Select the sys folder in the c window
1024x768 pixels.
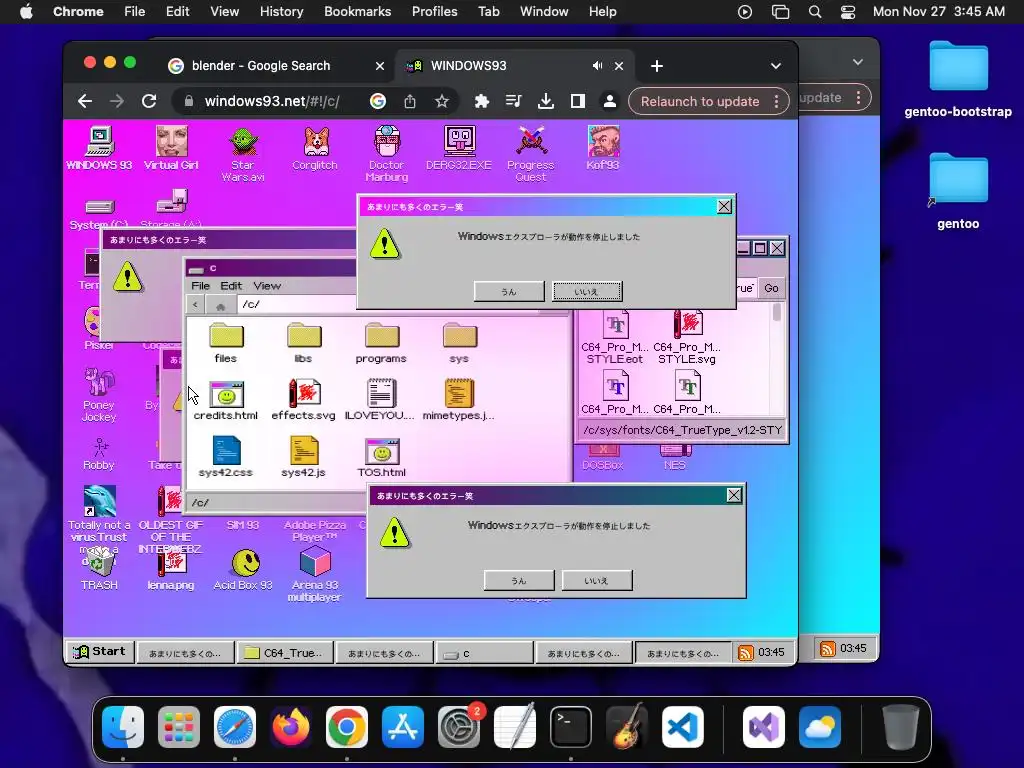[x=459, y=343]
